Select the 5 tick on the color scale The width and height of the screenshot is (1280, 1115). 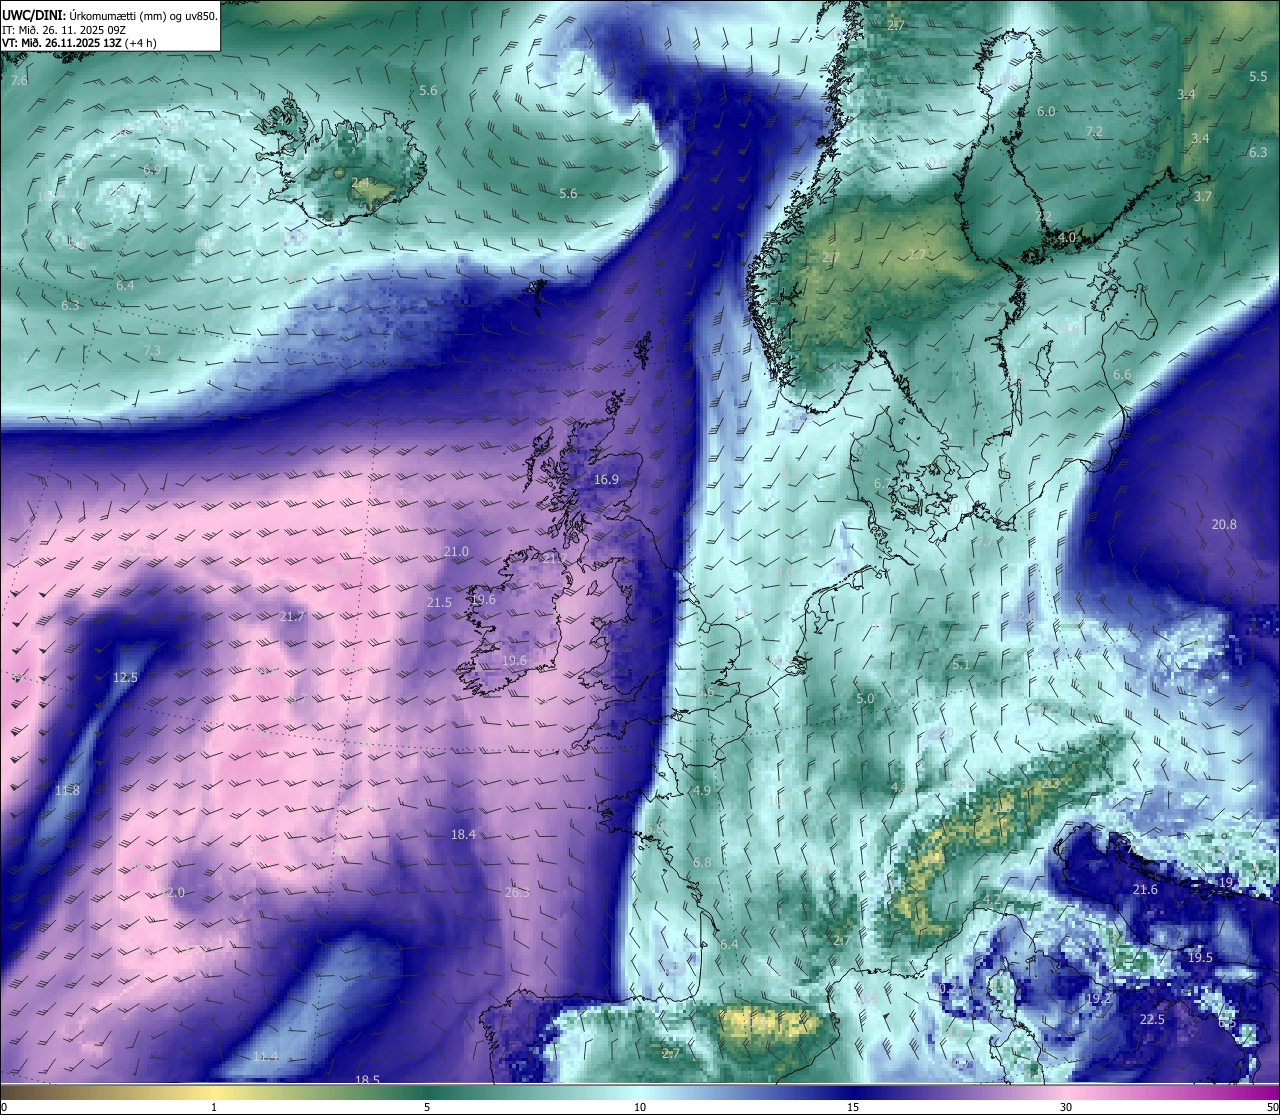427,1107
